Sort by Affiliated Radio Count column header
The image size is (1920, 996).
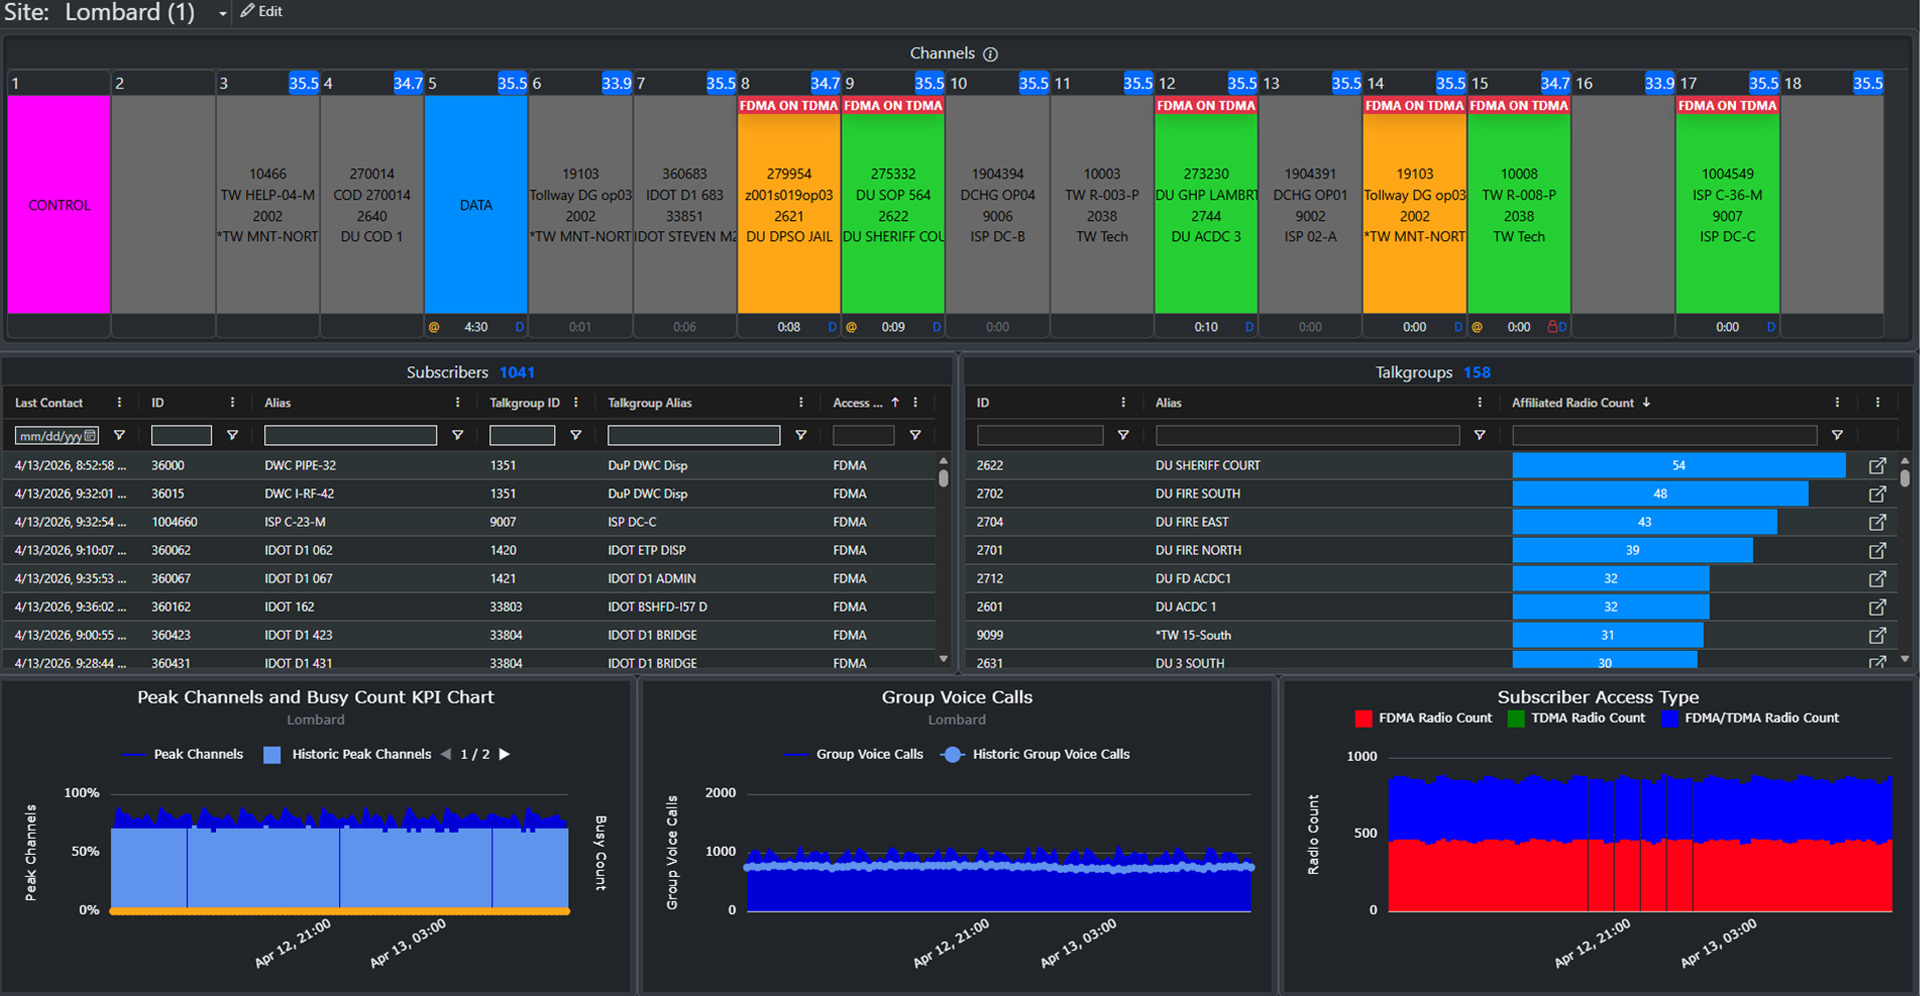pos(1573,403)
